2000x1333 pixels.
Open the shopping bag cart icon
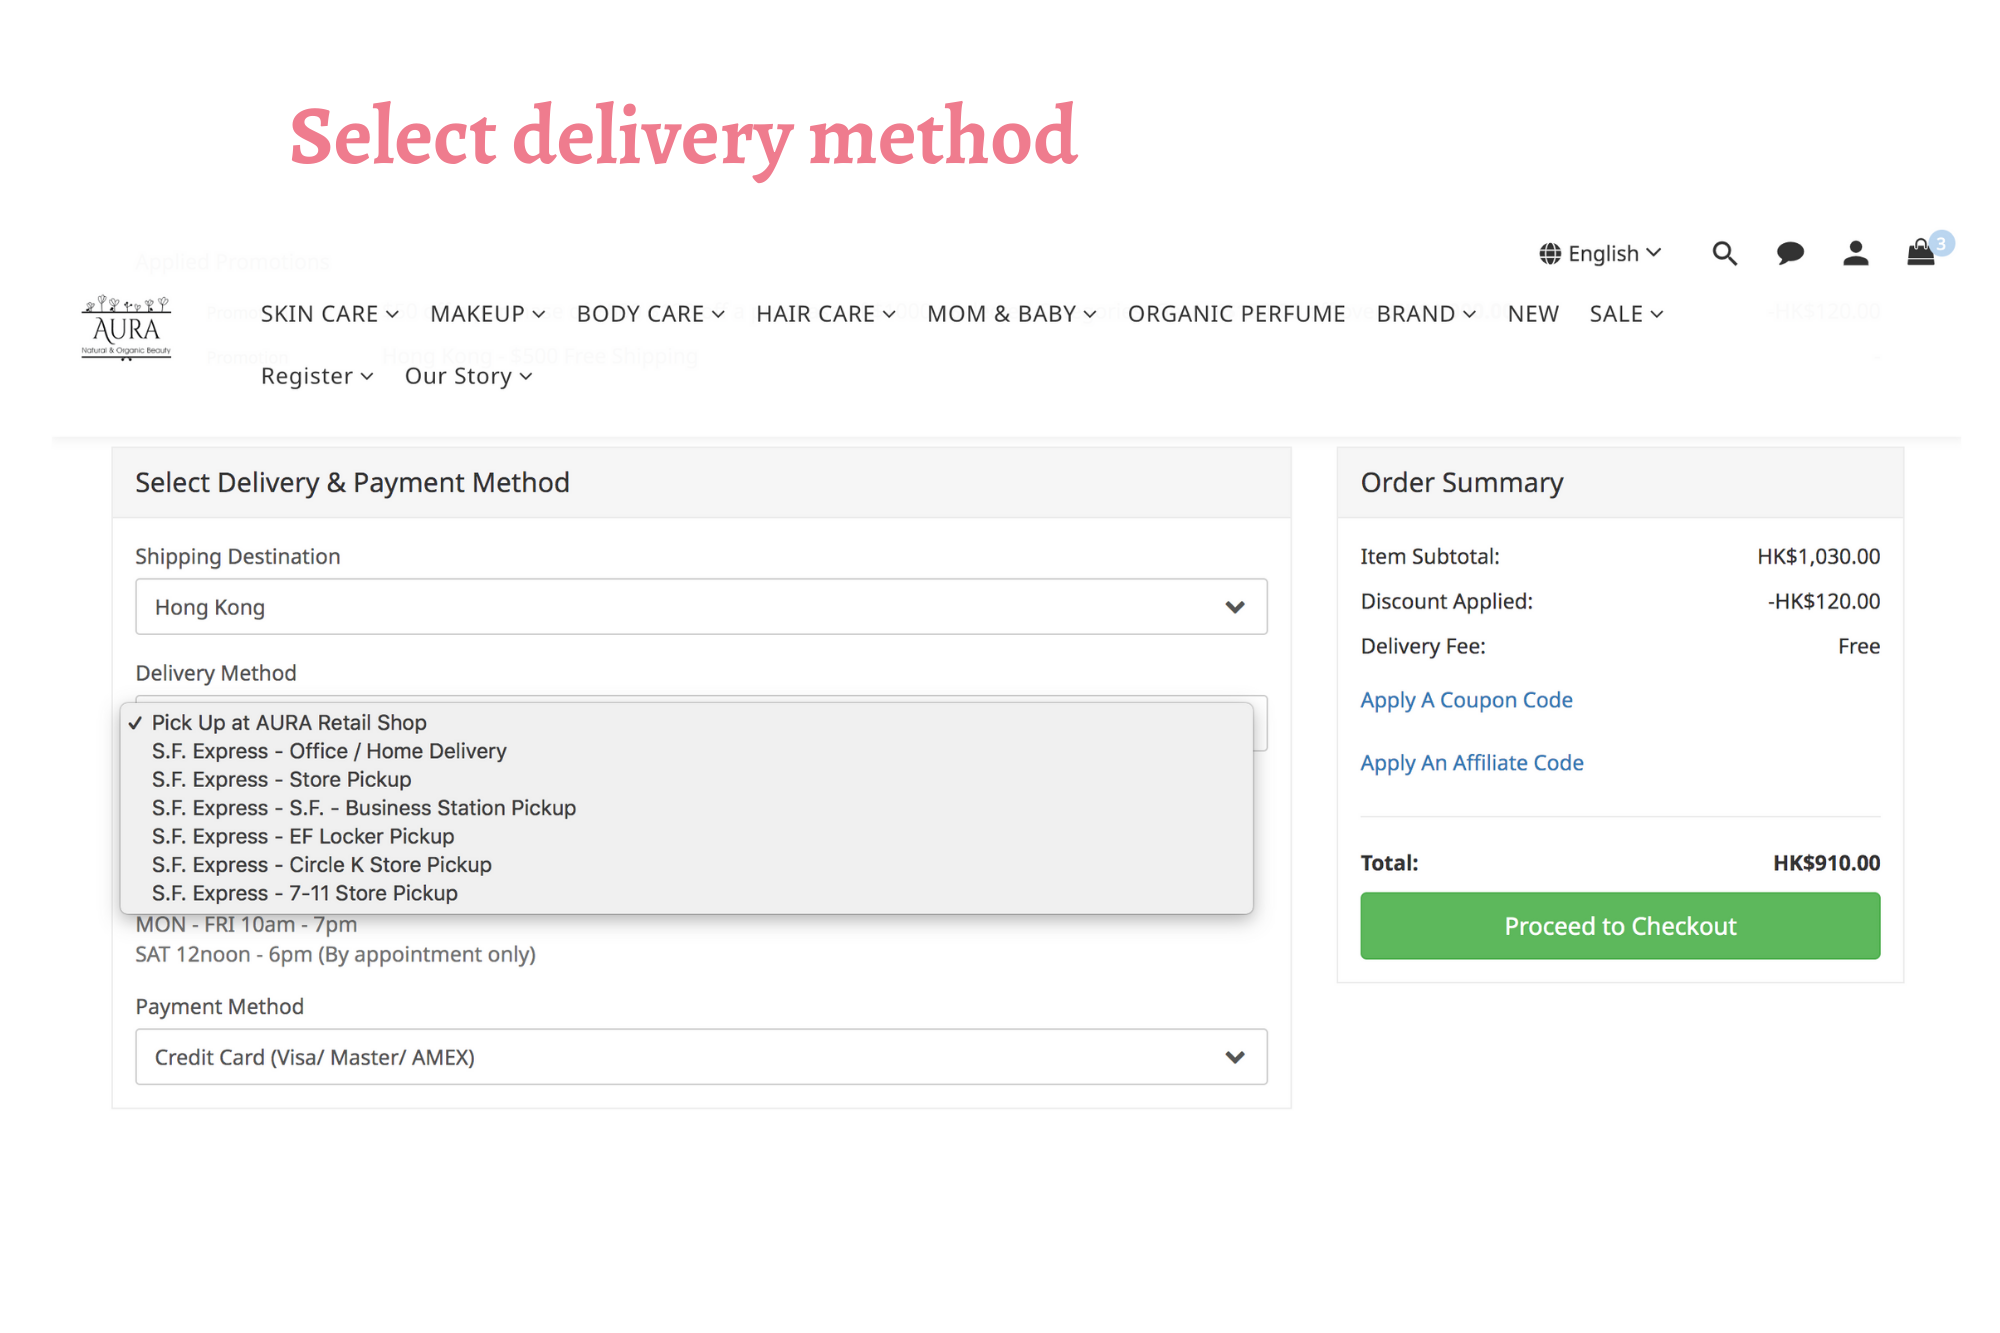tap(1920, 253)
